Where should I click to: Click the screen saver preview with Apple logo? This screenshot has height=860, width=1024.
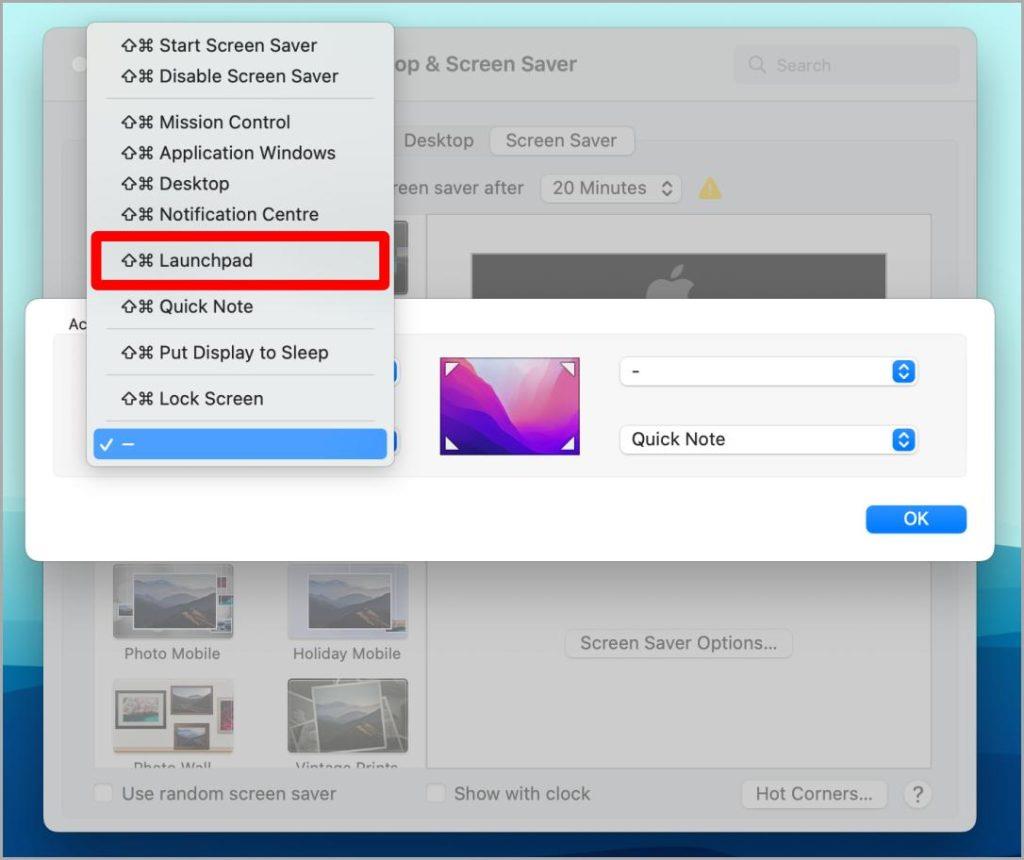coord(679,277)
